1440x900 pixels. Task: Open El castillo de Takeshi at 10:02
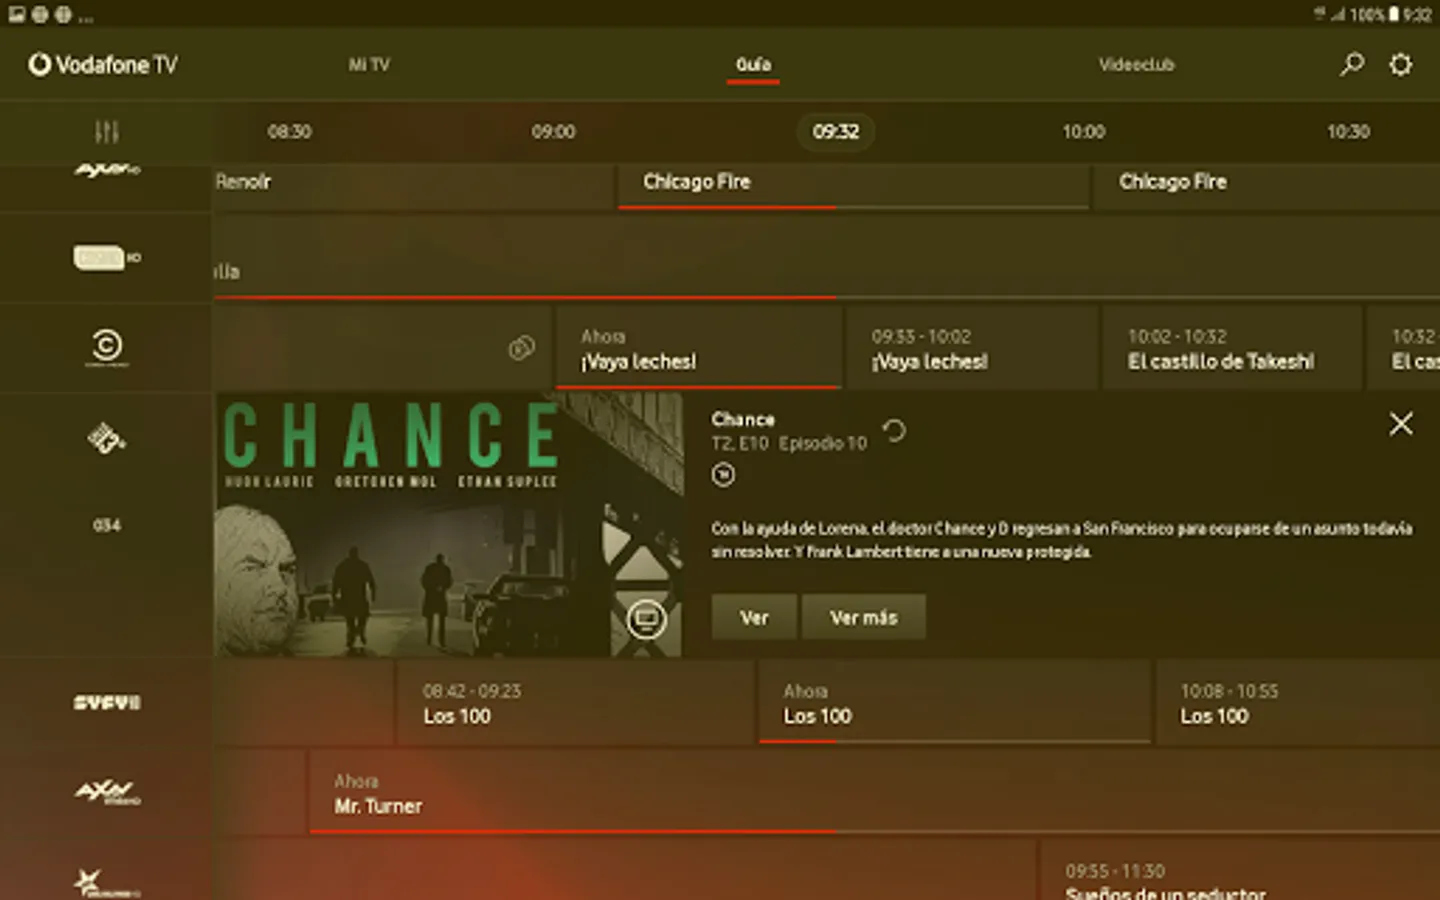tap(1231, 348)
